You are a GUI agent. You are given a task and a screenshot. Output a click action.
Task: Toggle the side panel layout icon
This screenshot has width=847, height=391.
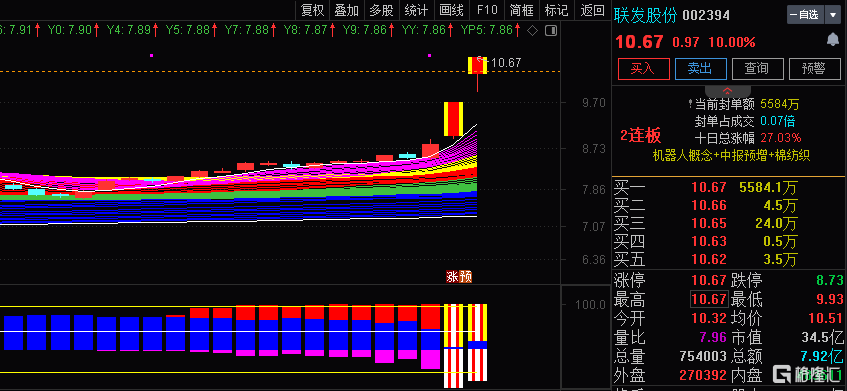pyautogui.click(x=551, y=31)
